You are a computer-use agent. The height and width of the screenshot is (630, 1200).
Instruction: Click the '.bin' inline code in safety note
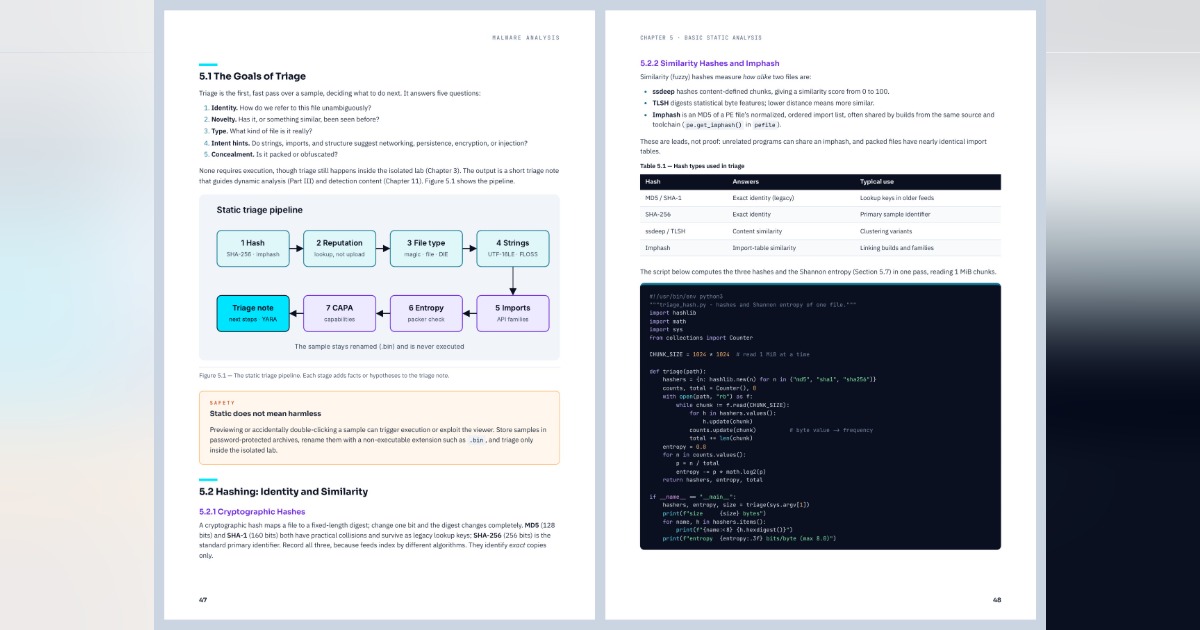pyautogui.click(x=476, y=440)
